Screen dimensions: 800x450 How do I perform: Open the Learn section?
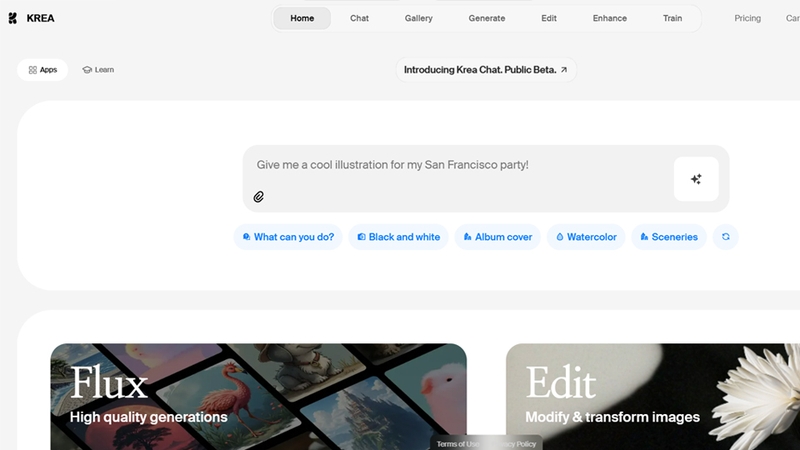[x=98, y=70]
